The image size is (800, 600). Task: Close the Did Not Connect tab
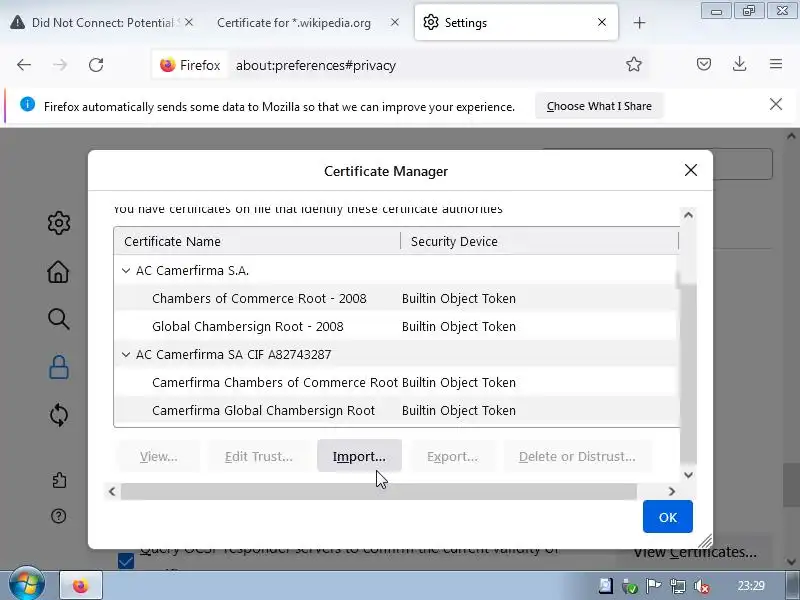point(189,22)
